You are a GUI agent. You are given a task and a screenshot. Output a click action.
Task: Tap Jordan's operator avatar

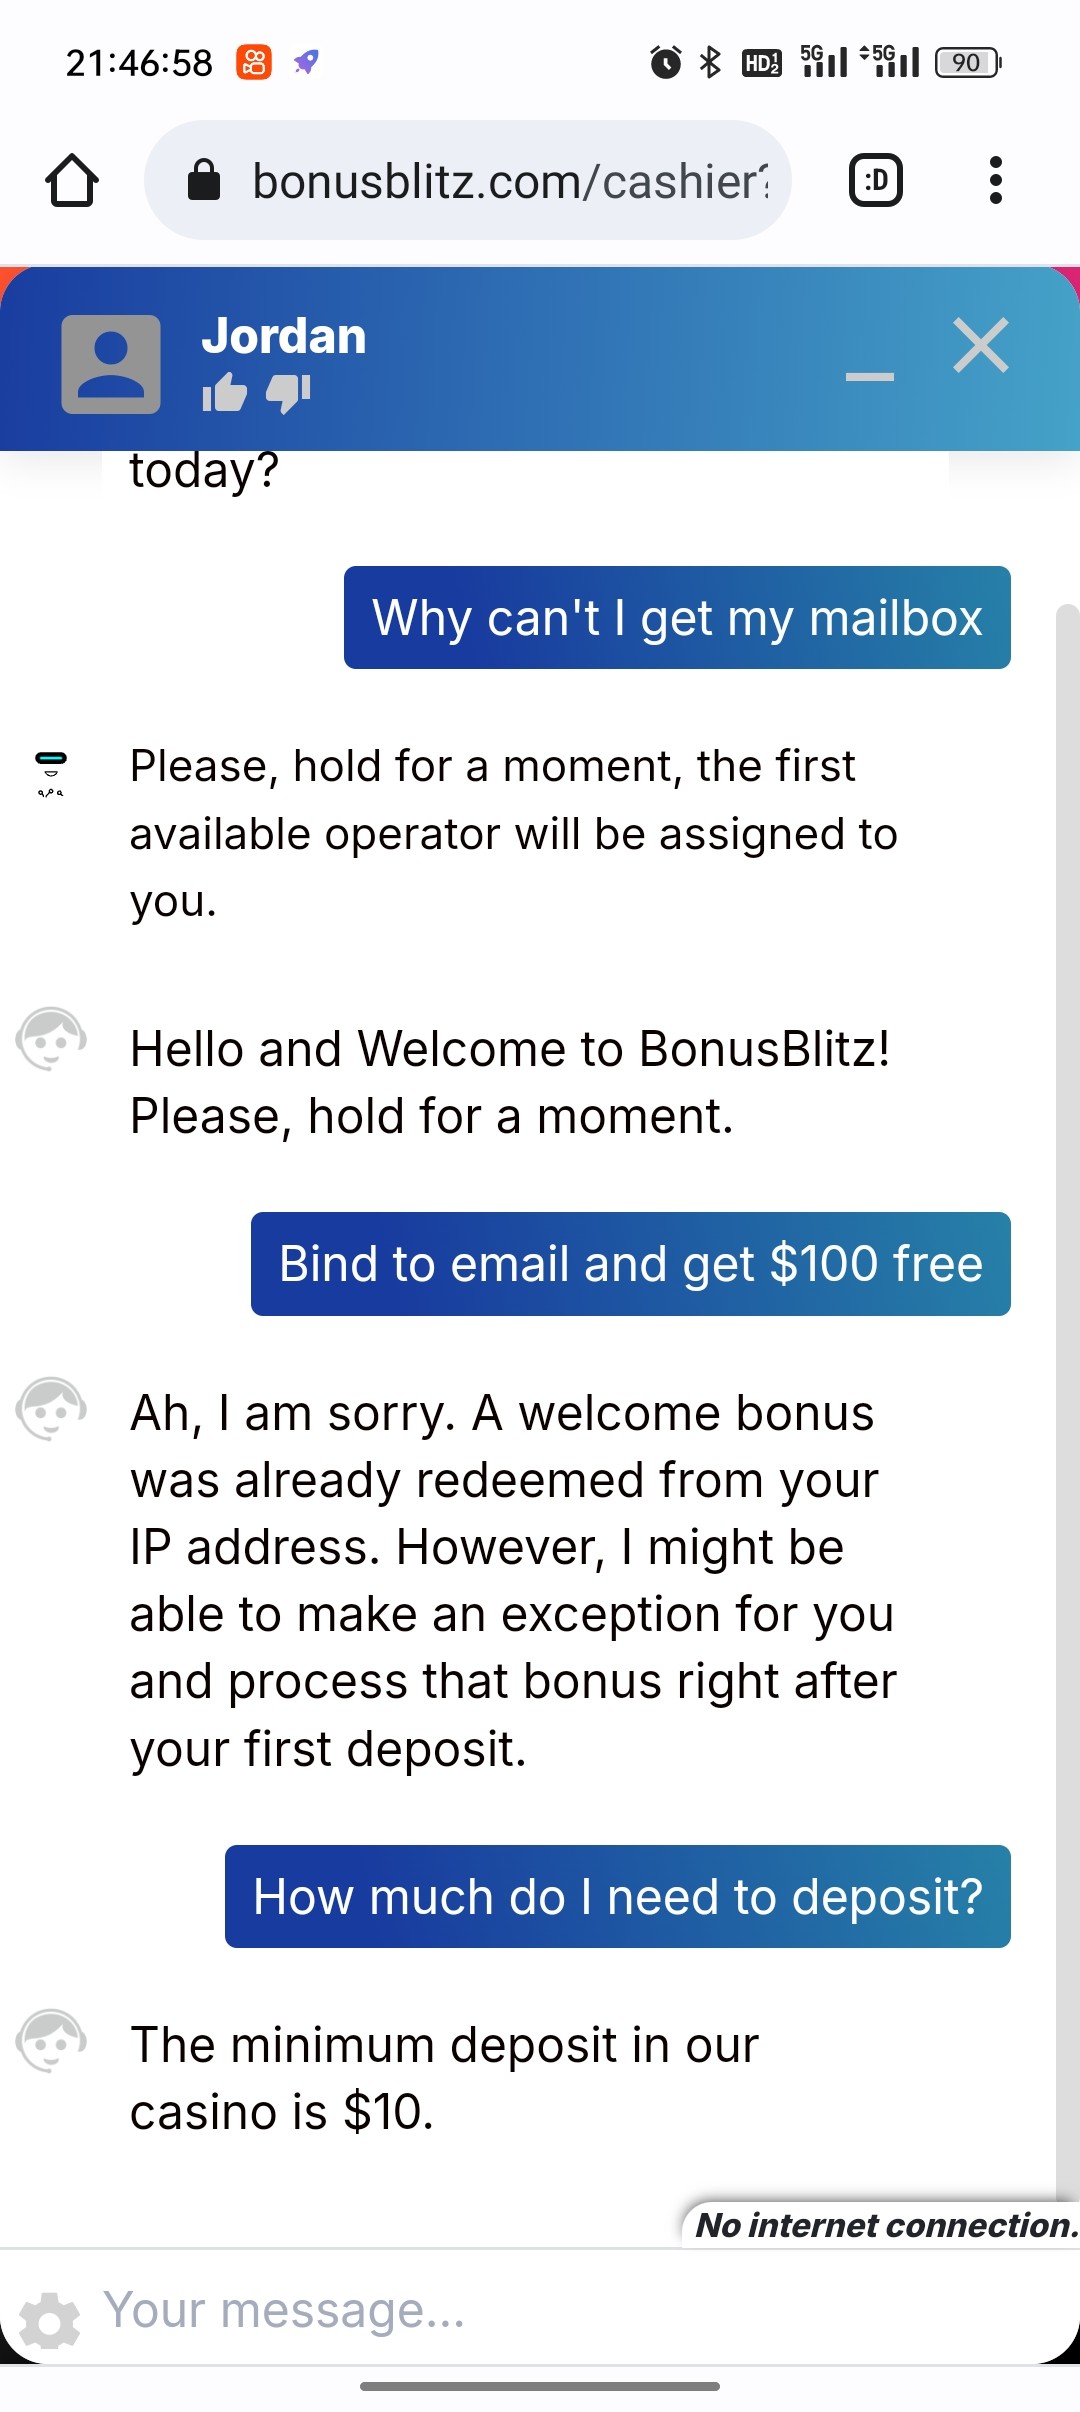pos(111,364)
